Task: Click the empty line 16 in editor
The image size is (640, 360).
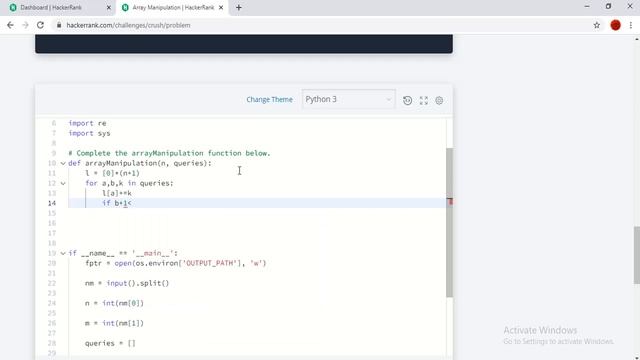Action: pyautogui.click(x=257, y=223)
